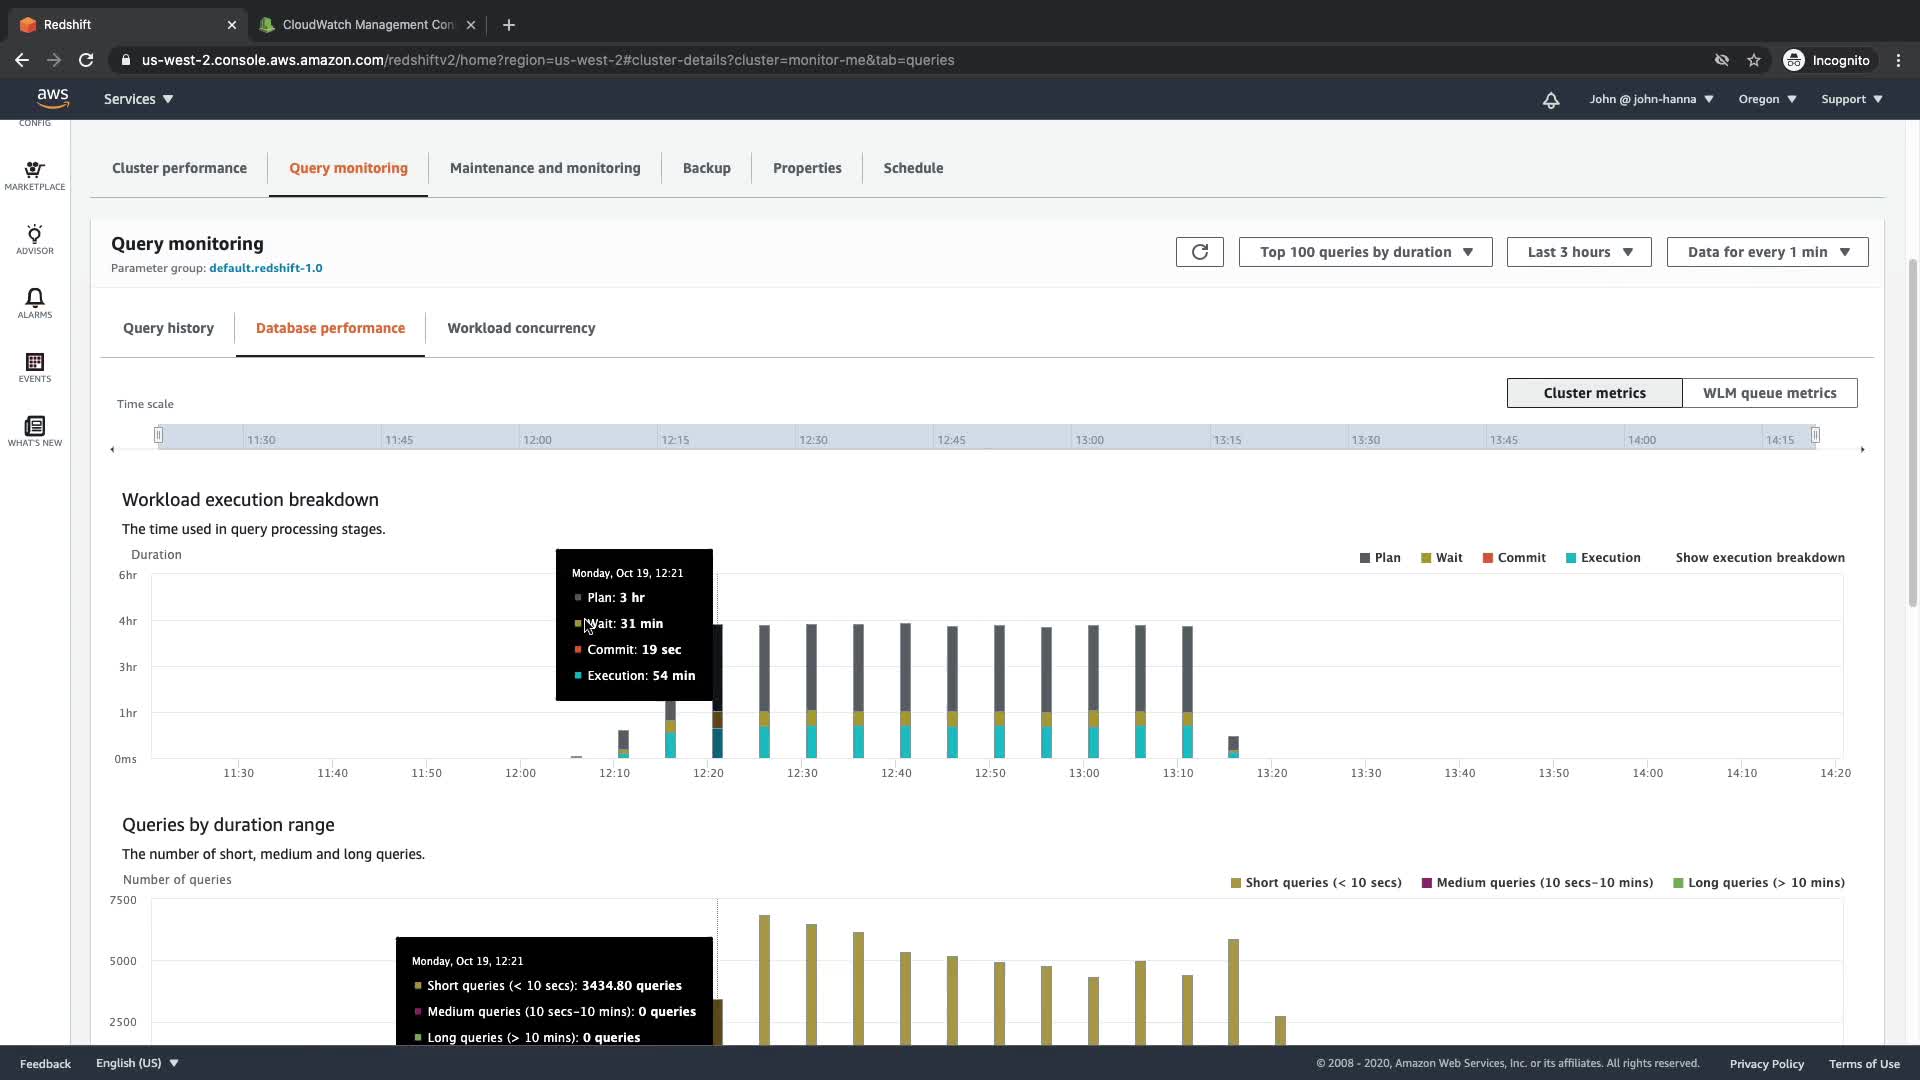Screen dimensions: 1920x1080
Task: Click the browser bookmark star icon
Action: (x=1753, y=60)
